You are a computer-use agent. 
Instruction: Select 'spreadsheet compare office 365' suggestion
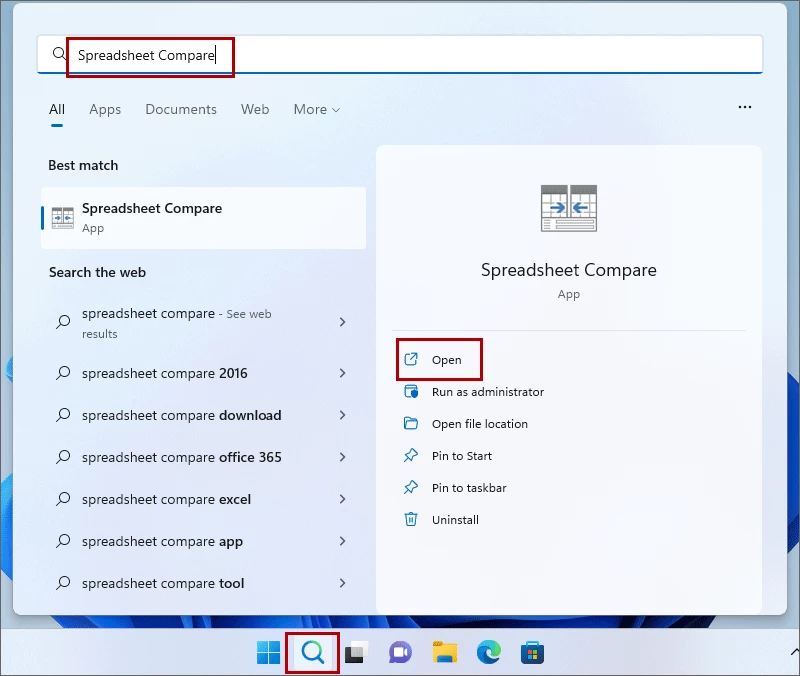coord(204,457)
